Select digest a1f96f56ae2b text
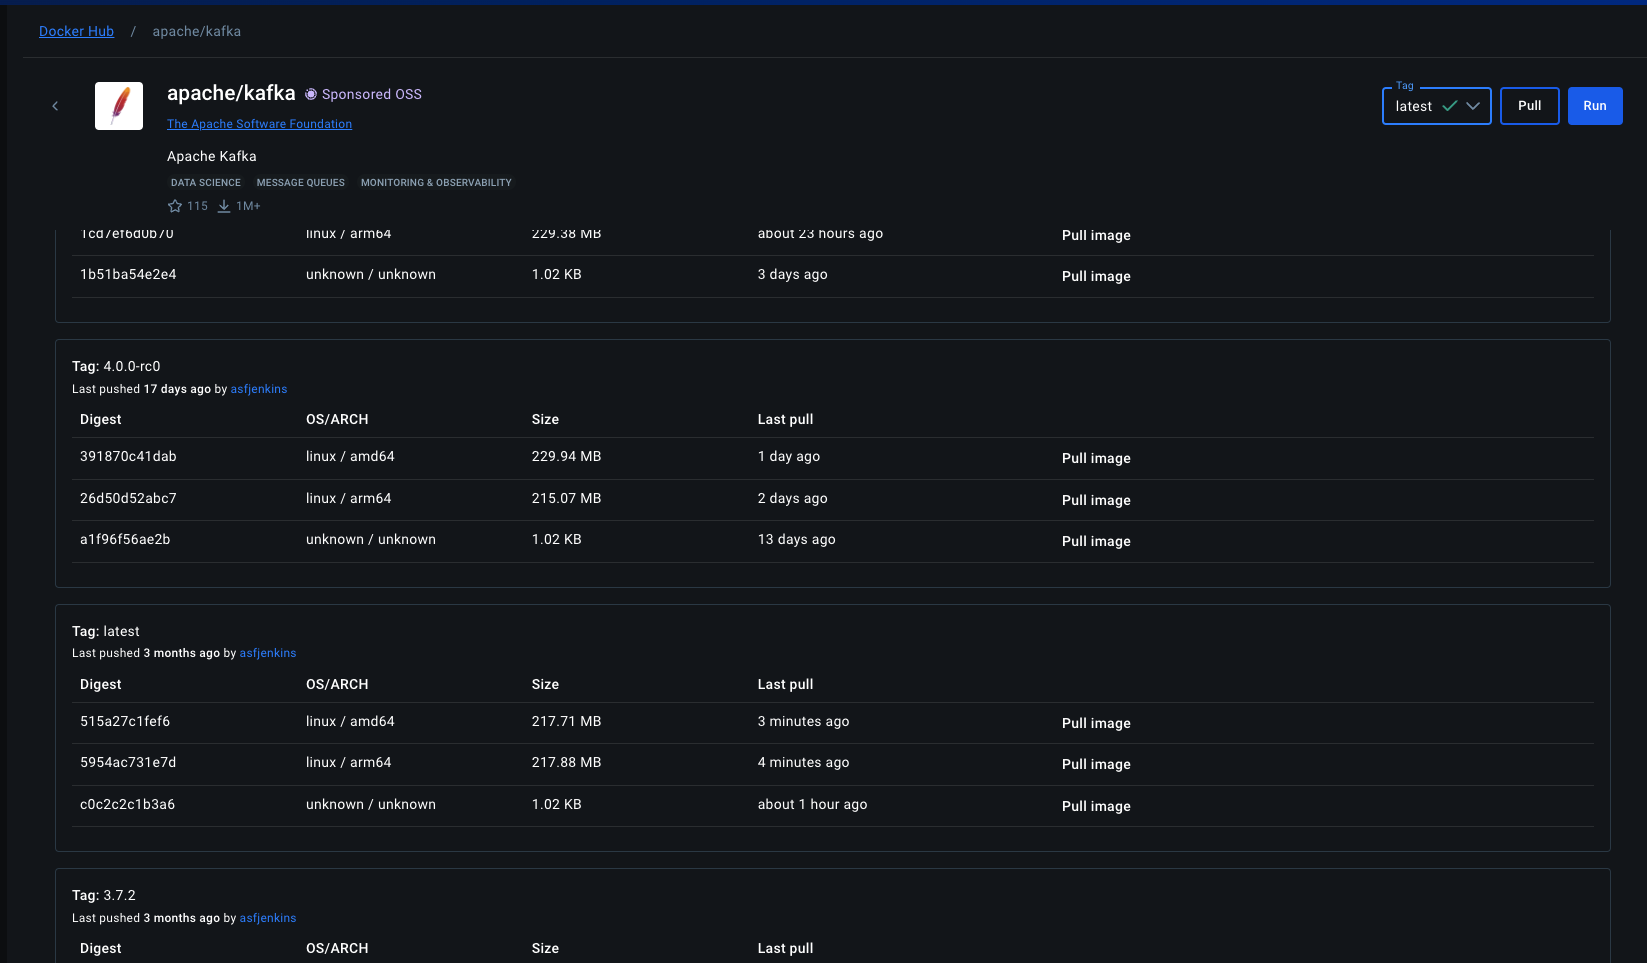 [x=125, y=539]
